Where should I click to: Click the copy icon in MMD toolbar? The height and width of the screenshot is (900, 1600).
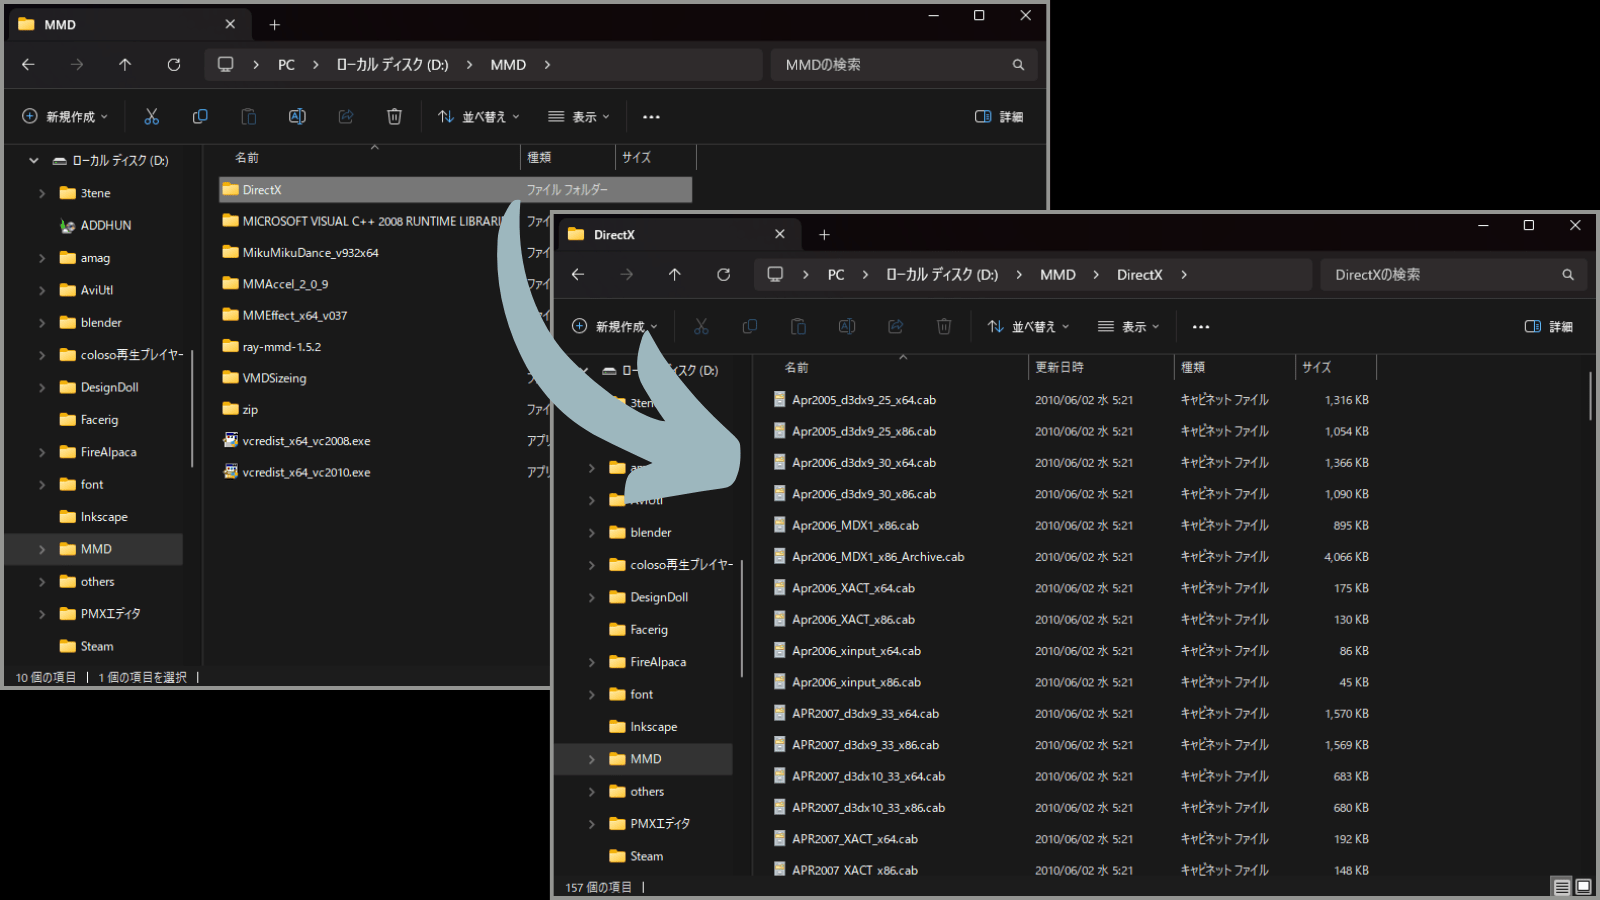[x=200, y=117]
